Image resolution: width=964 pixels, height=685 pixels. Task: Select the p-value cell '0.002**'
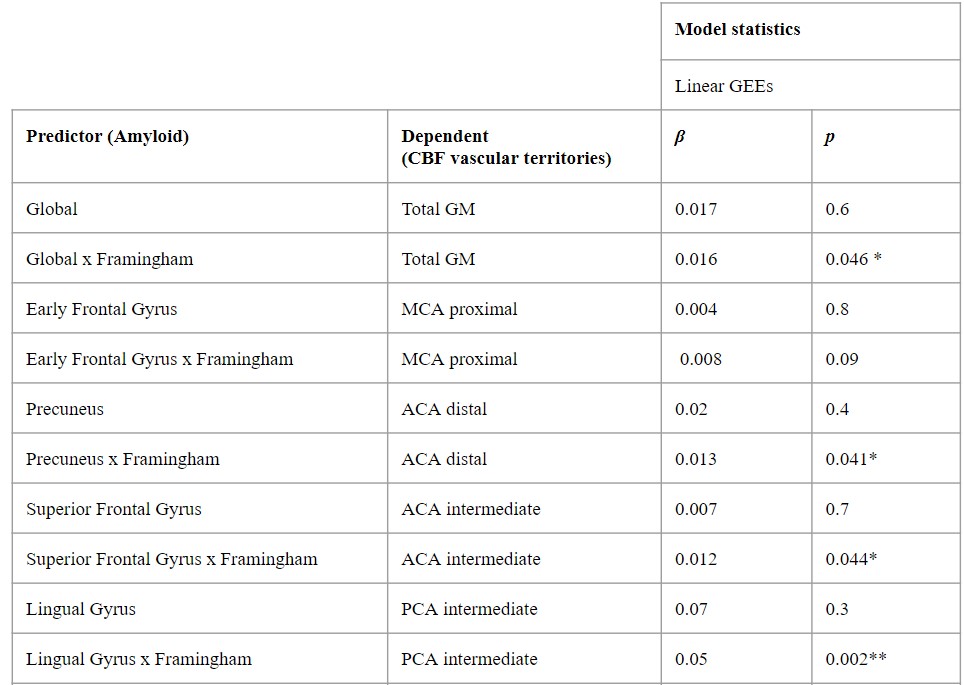point(856,659)
